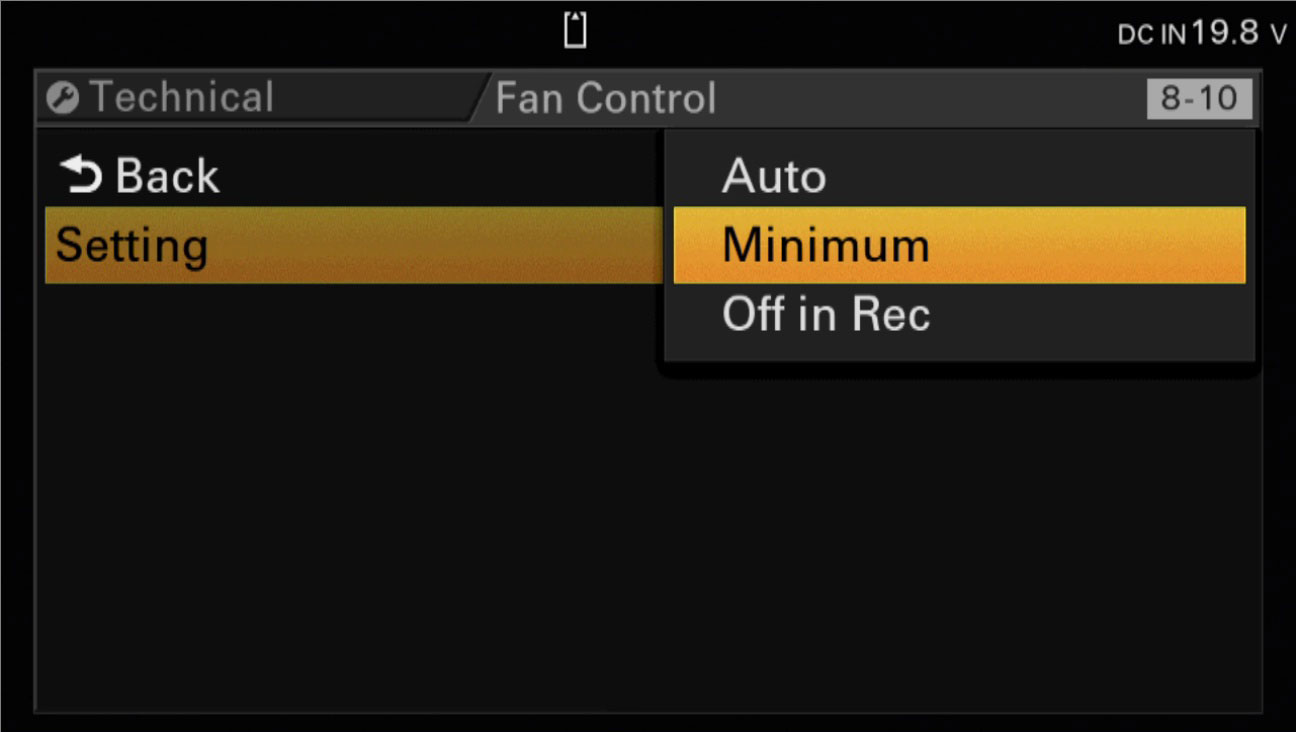Click the wrench icon beside Technical
Screen dimensions: 1296x732
pyautogui.click(x=62, y=99)
